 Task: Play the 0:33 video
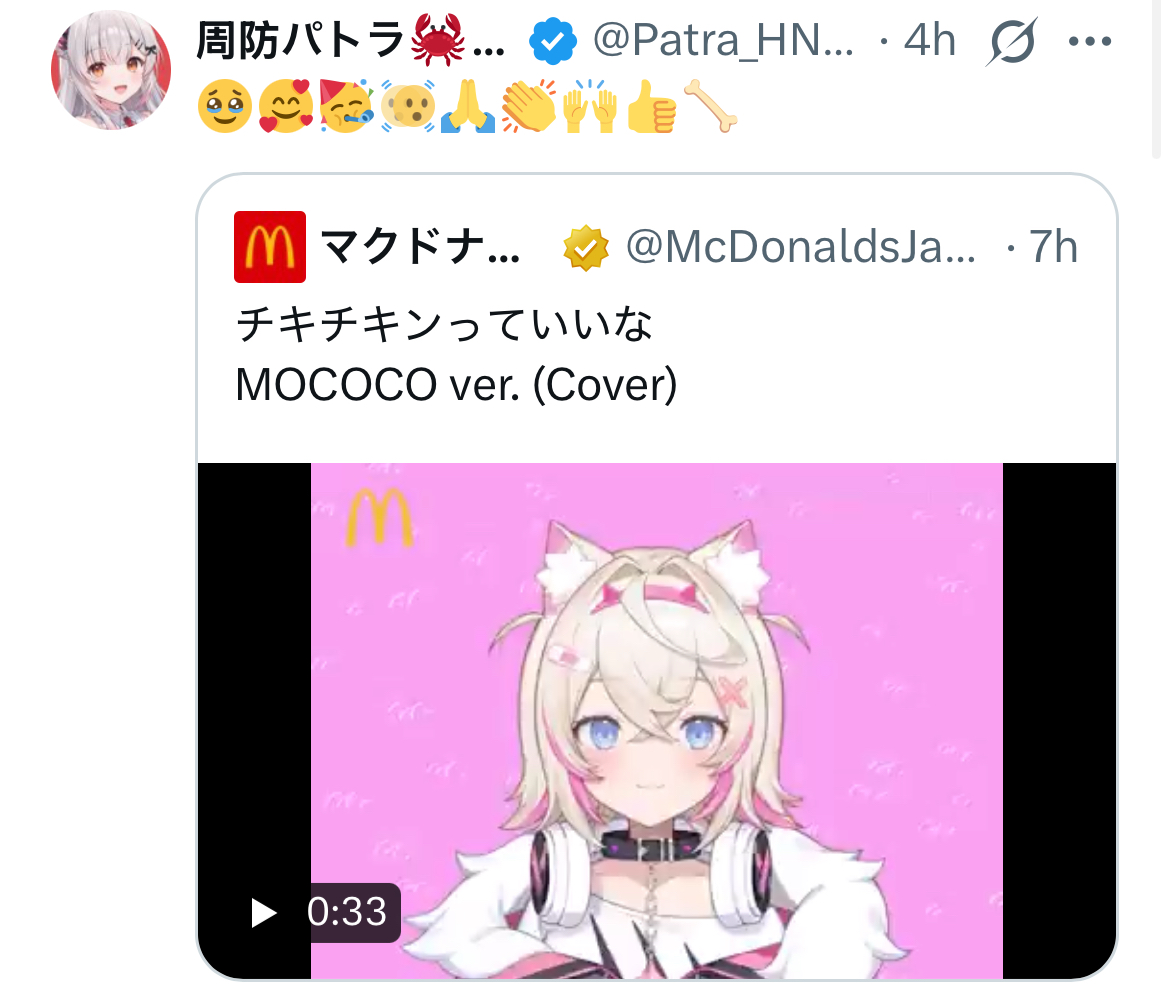pyautogui.click(x=263, y=912)
